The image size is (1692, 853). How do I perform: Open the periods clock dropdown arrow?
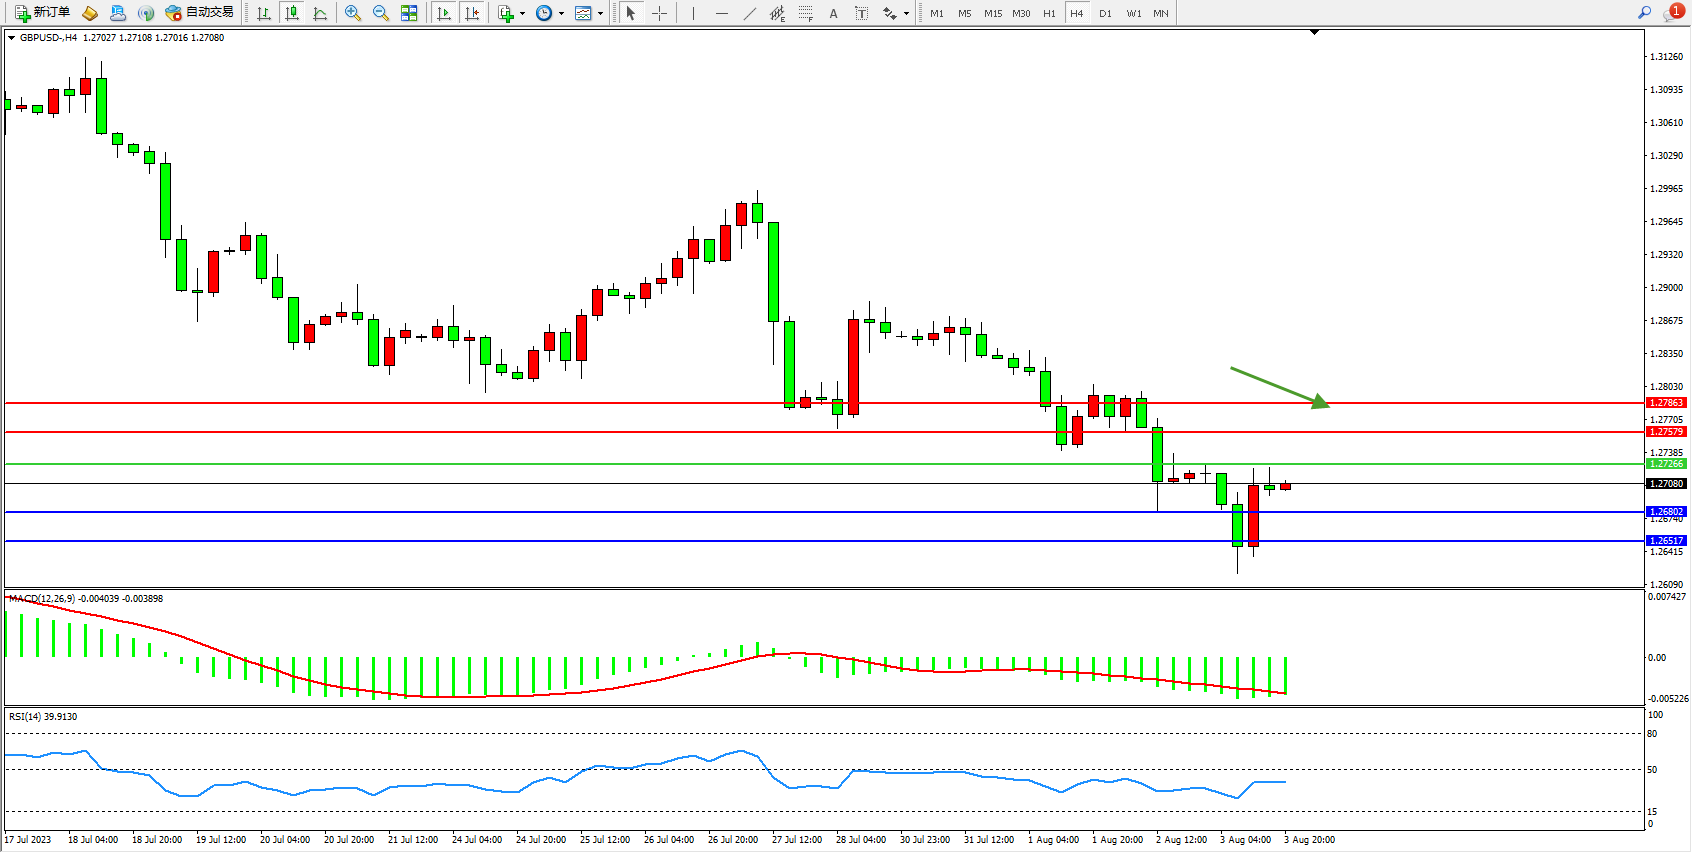coord(561,14)
